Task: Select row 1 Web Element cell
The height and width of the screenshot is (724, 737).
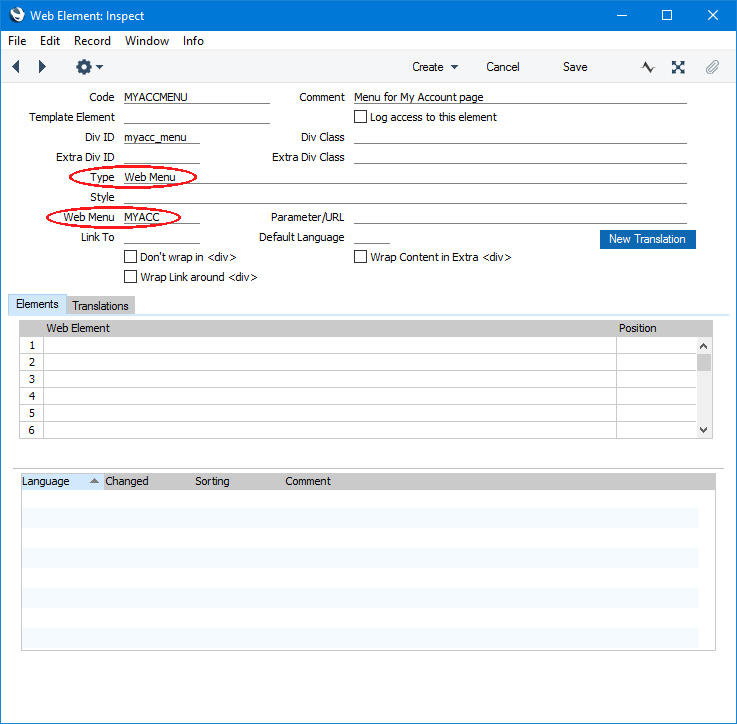Action: click(329, 345)
